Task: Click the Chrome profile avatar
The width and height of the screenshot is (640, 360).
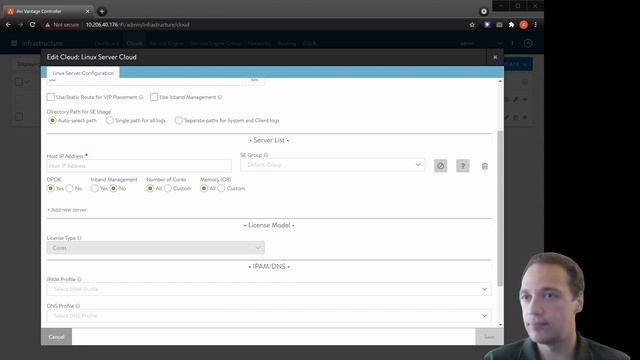Action: coord(524,25)
